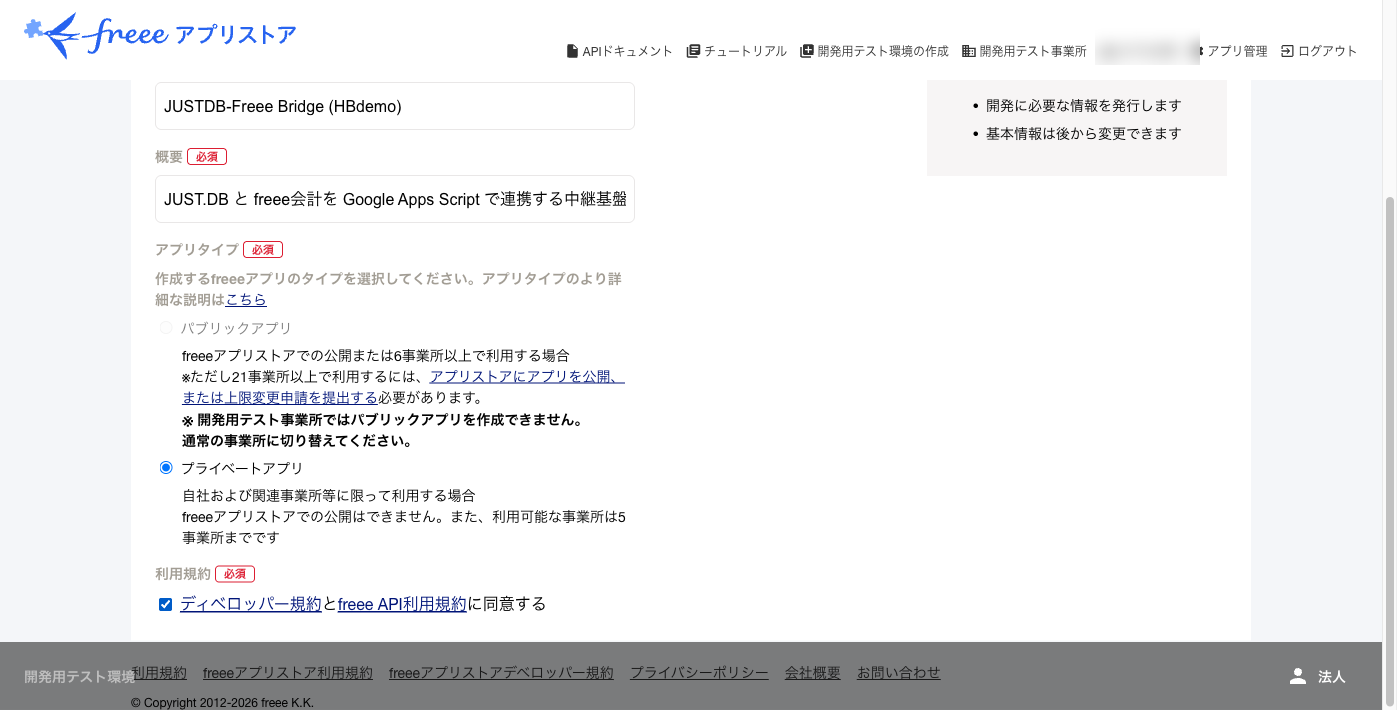
Task: Open footer freeeアプリストアデベロッパー規約 link
Action: (x=501, y=673)
